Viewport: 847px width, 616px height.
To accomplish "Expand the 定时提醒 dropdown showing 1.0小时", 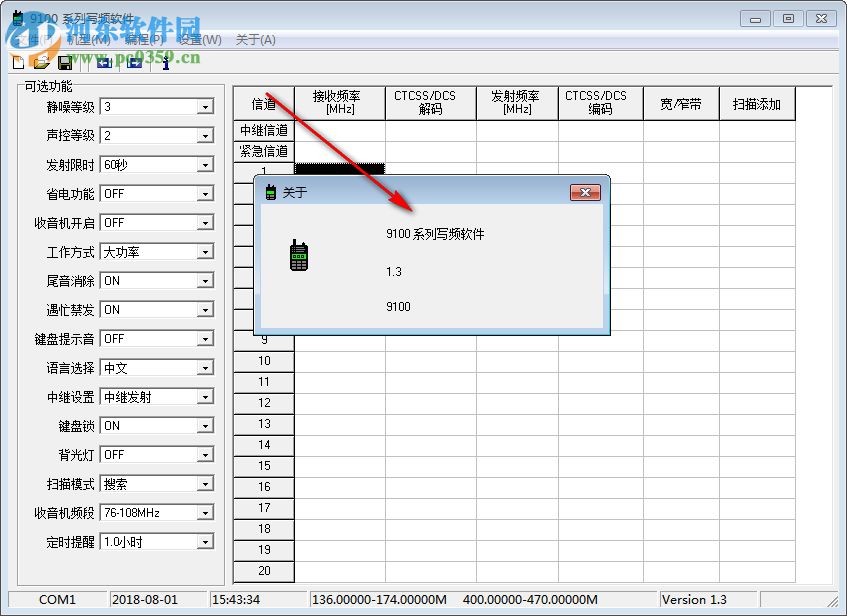I will tap(205, 542).
